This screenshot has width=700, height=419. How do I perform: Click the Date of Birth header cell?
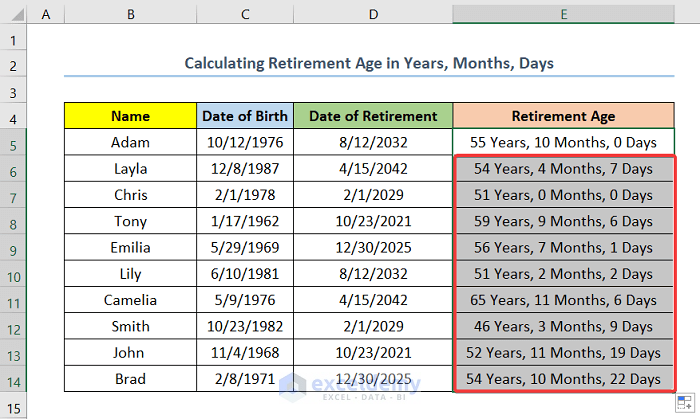[x=245, y=116]
